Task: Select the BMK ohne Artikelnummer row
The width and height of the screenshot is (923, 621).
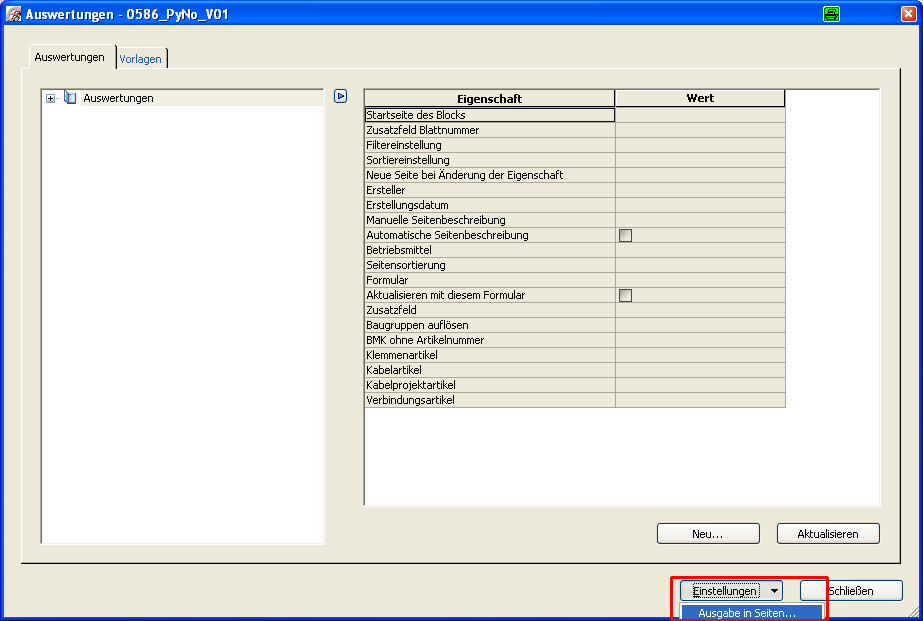Action: coord(490,340)
